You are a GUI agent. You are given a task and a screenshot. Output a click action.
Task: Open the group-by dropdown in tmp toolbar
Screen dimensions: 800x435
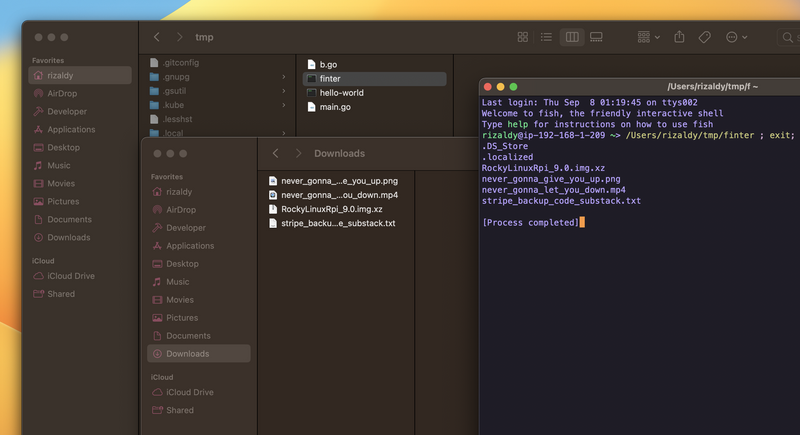pyautogui.click(x=648, y=37)
